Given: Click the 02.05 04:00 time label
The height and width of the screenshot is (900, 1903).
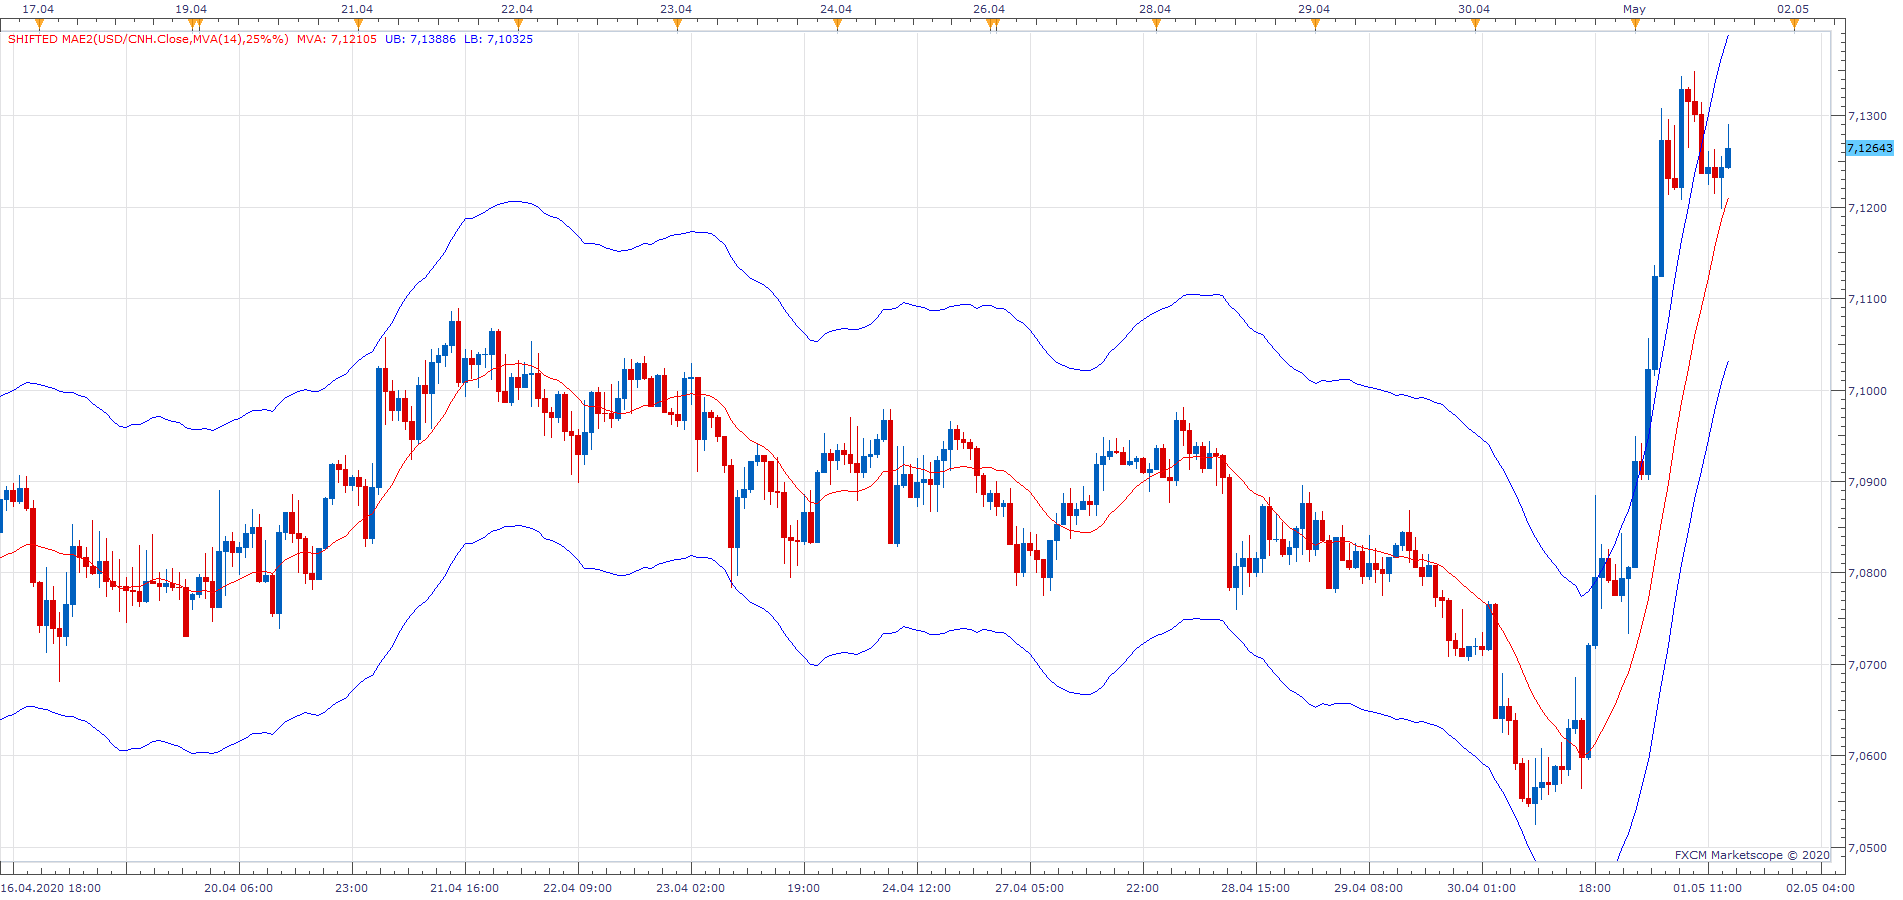Looking at the screenshot, I should click(x=1820, y=888).
